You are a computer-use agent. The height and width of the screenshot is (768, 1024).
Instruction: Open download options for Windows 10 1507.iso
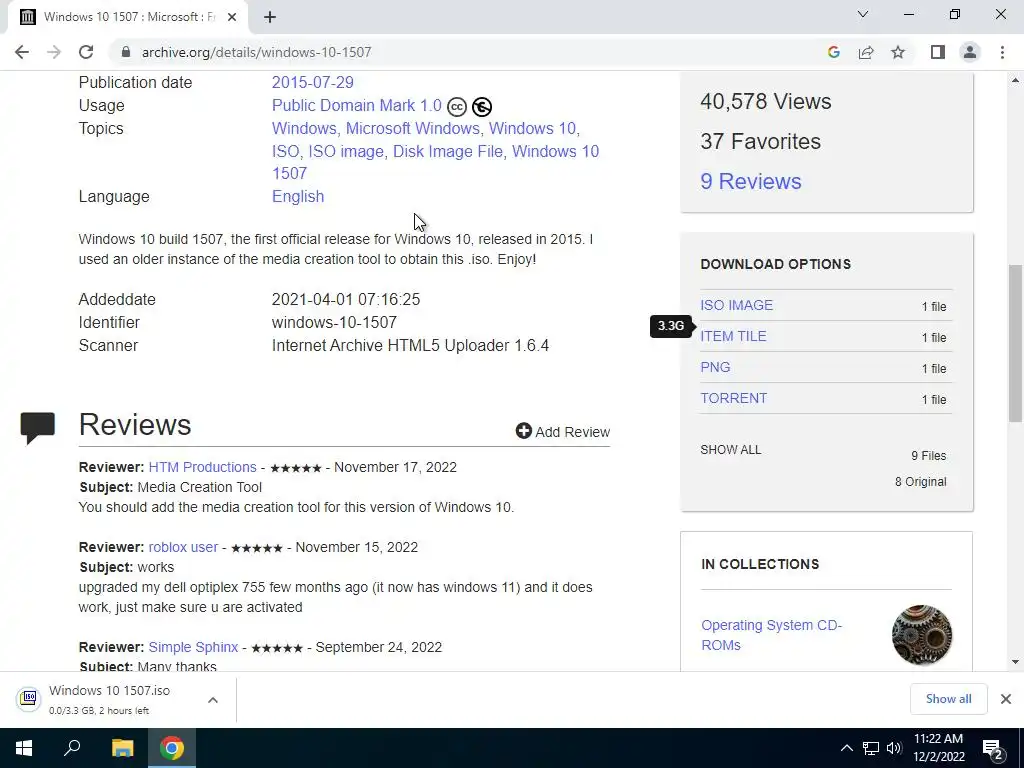[213, 700]
